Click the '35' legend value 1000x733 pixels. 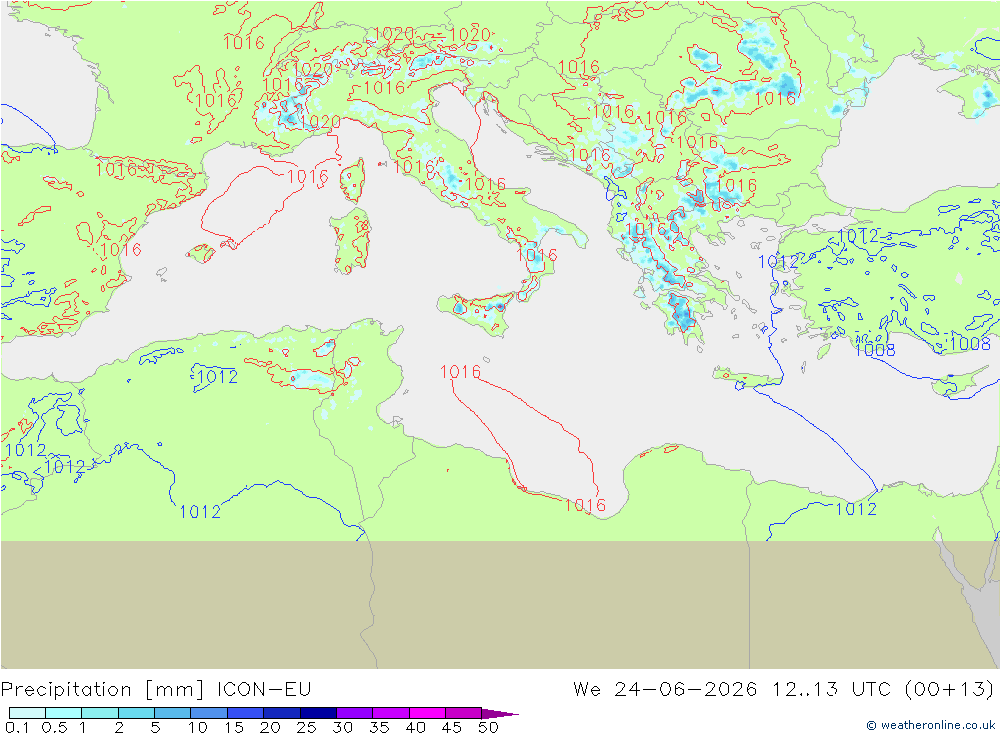(379, 727)
